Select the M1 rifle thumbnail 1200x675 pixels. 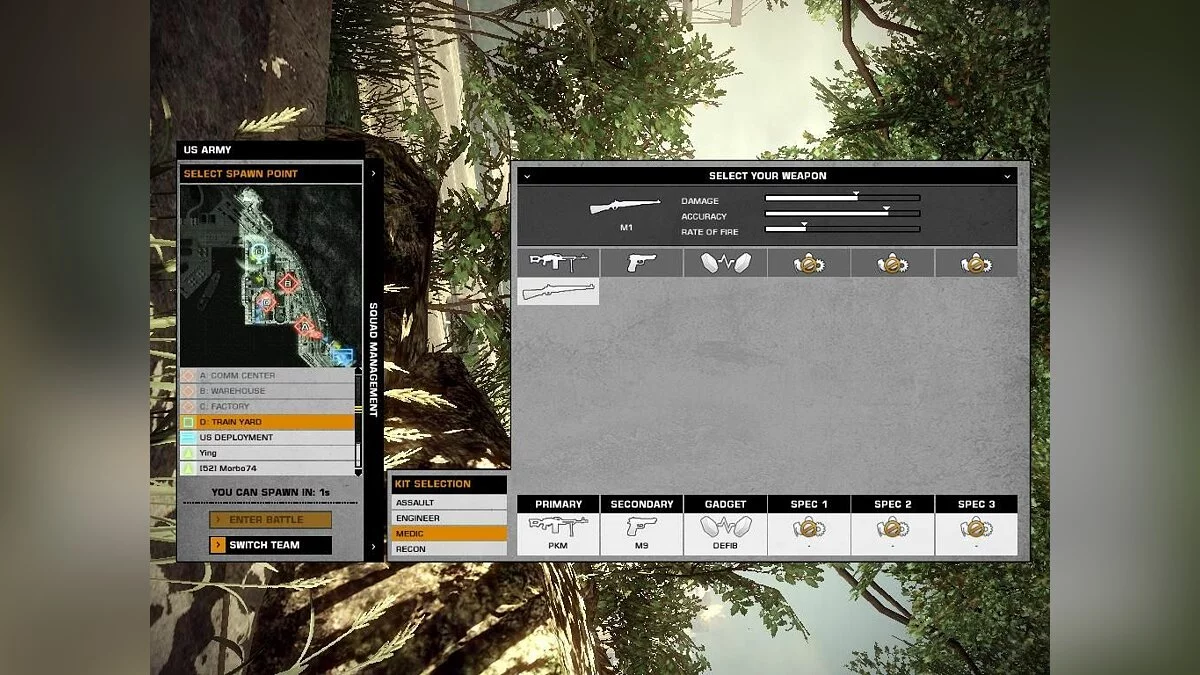(x=558, y=292)
